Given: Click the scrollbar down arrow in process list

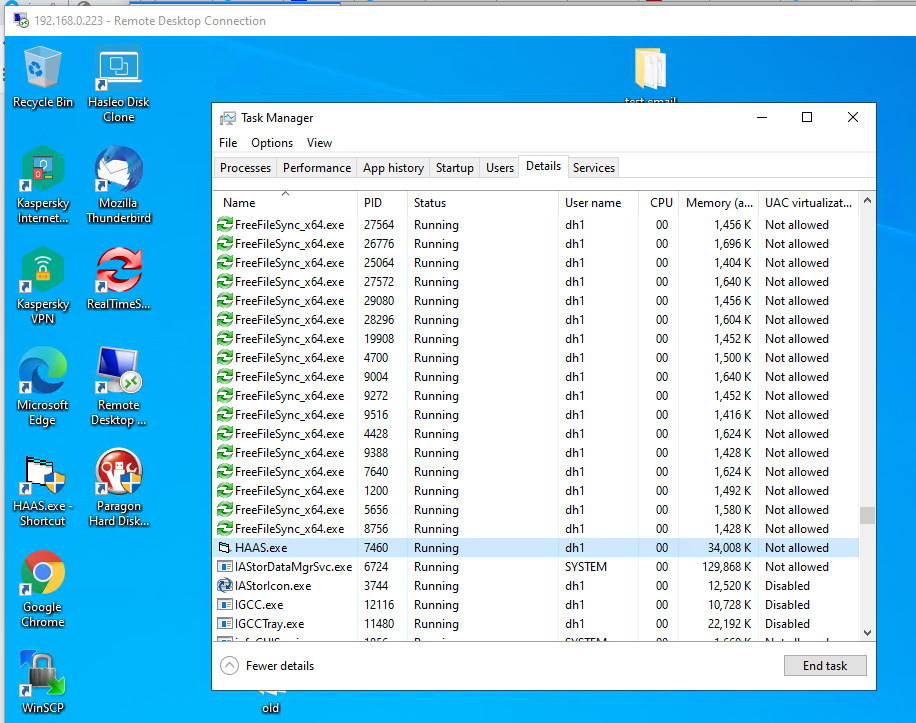Looking at the screenshot, I should 868,632.
